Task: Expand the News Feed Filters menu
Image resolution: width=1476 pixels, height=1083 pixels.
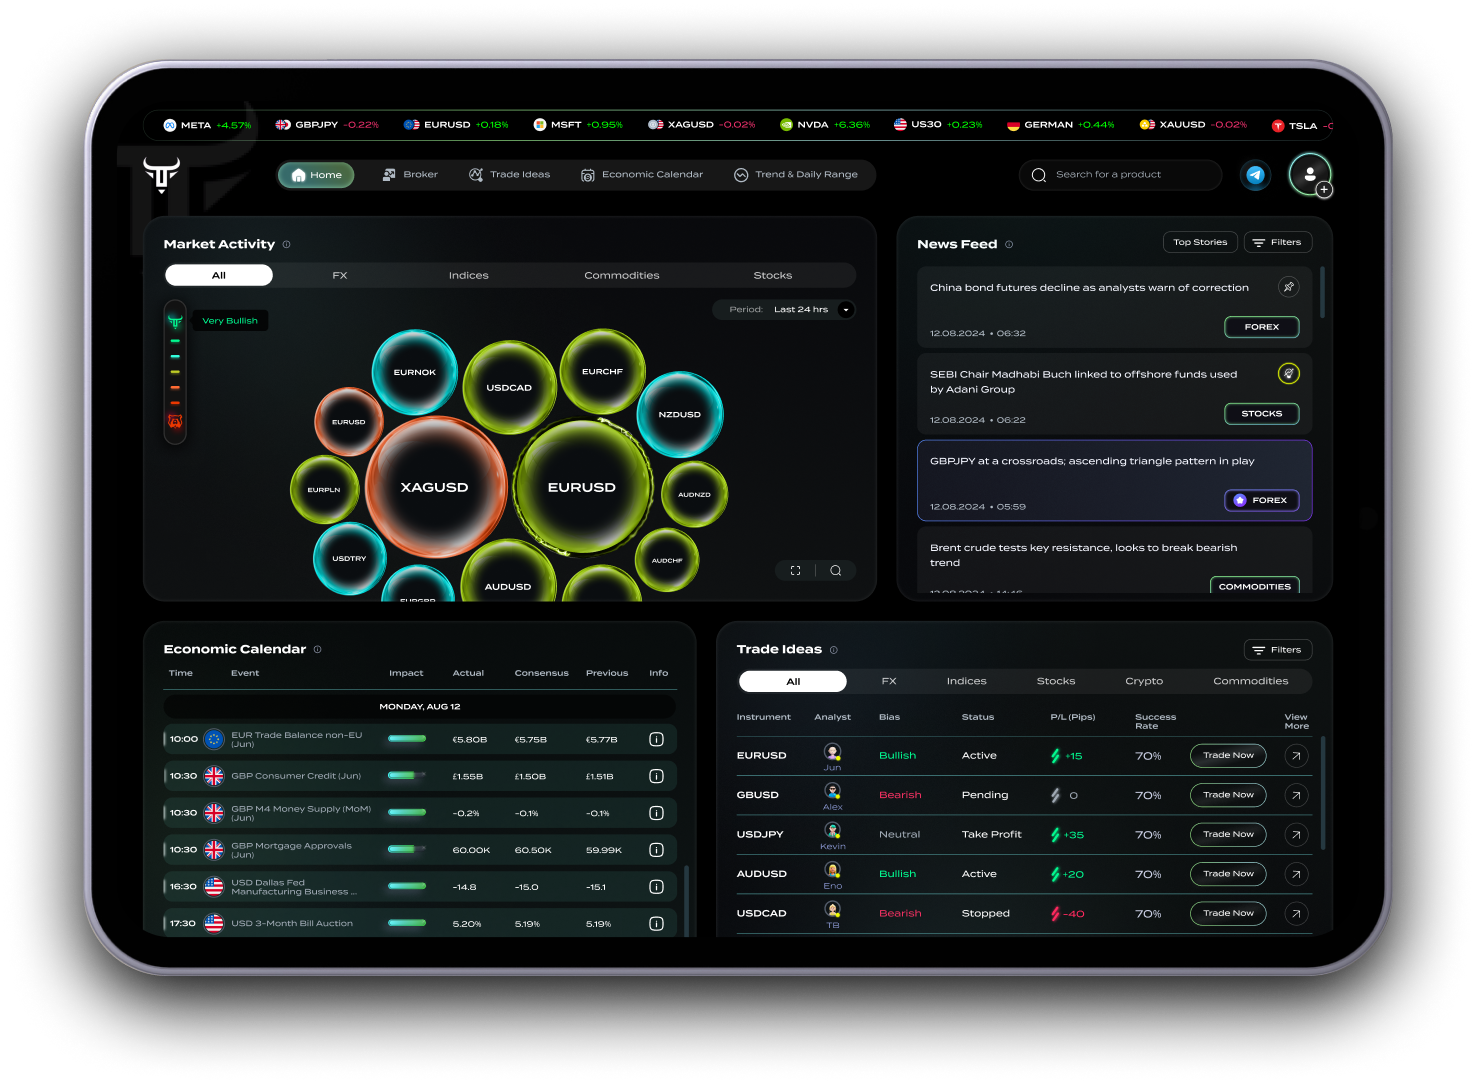Action: 1277,242
